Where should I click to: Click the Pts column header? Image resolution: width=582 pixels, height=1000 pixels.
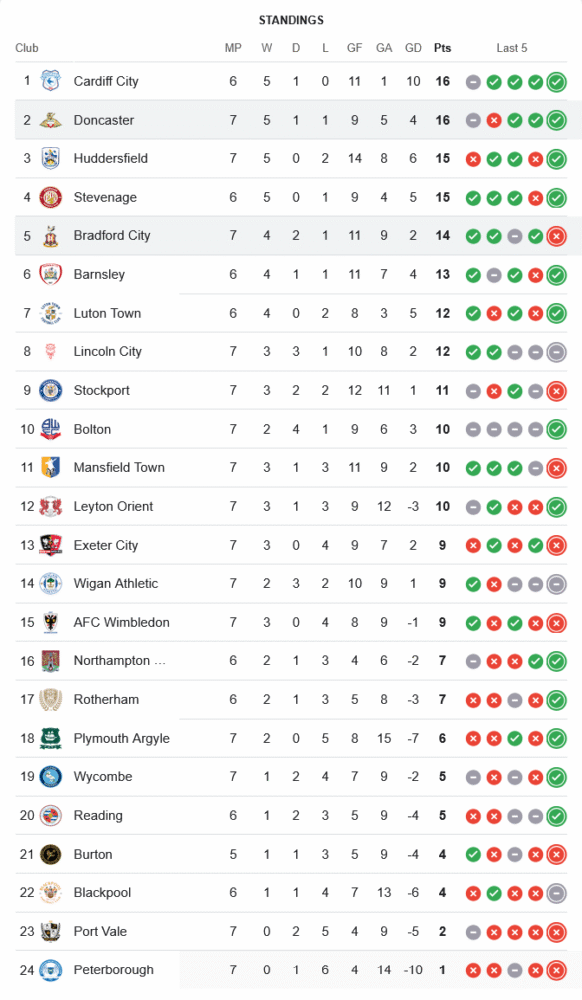pyautogui.click(x=442, y=48)
